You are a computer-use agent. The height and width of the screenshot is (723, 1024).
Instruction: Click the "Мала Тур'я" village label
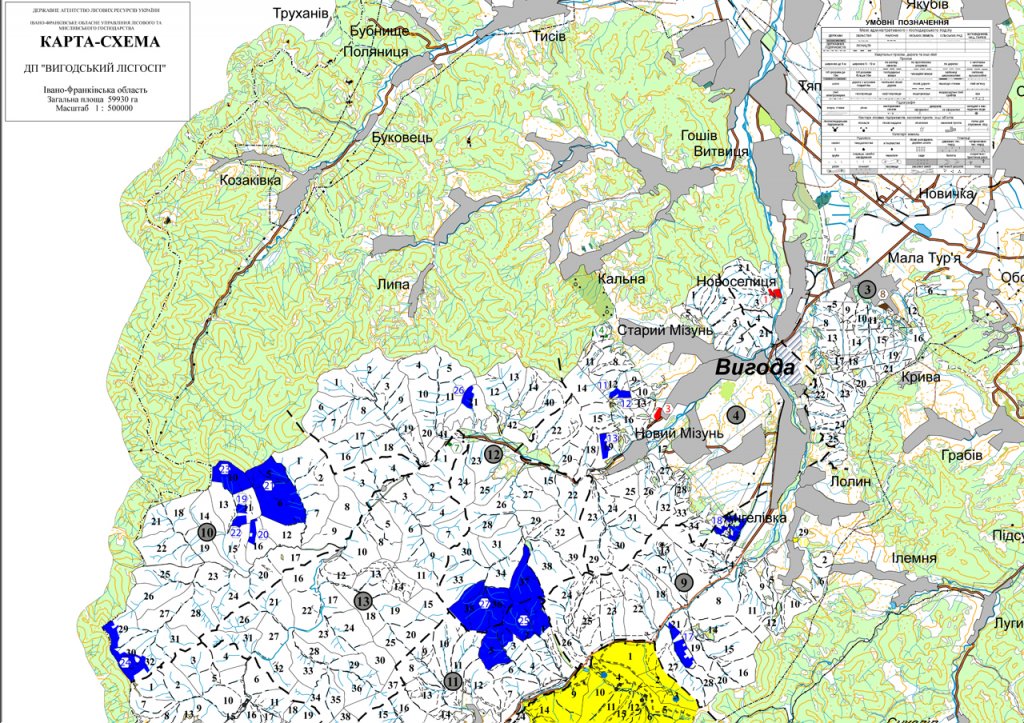click(924, 259)
